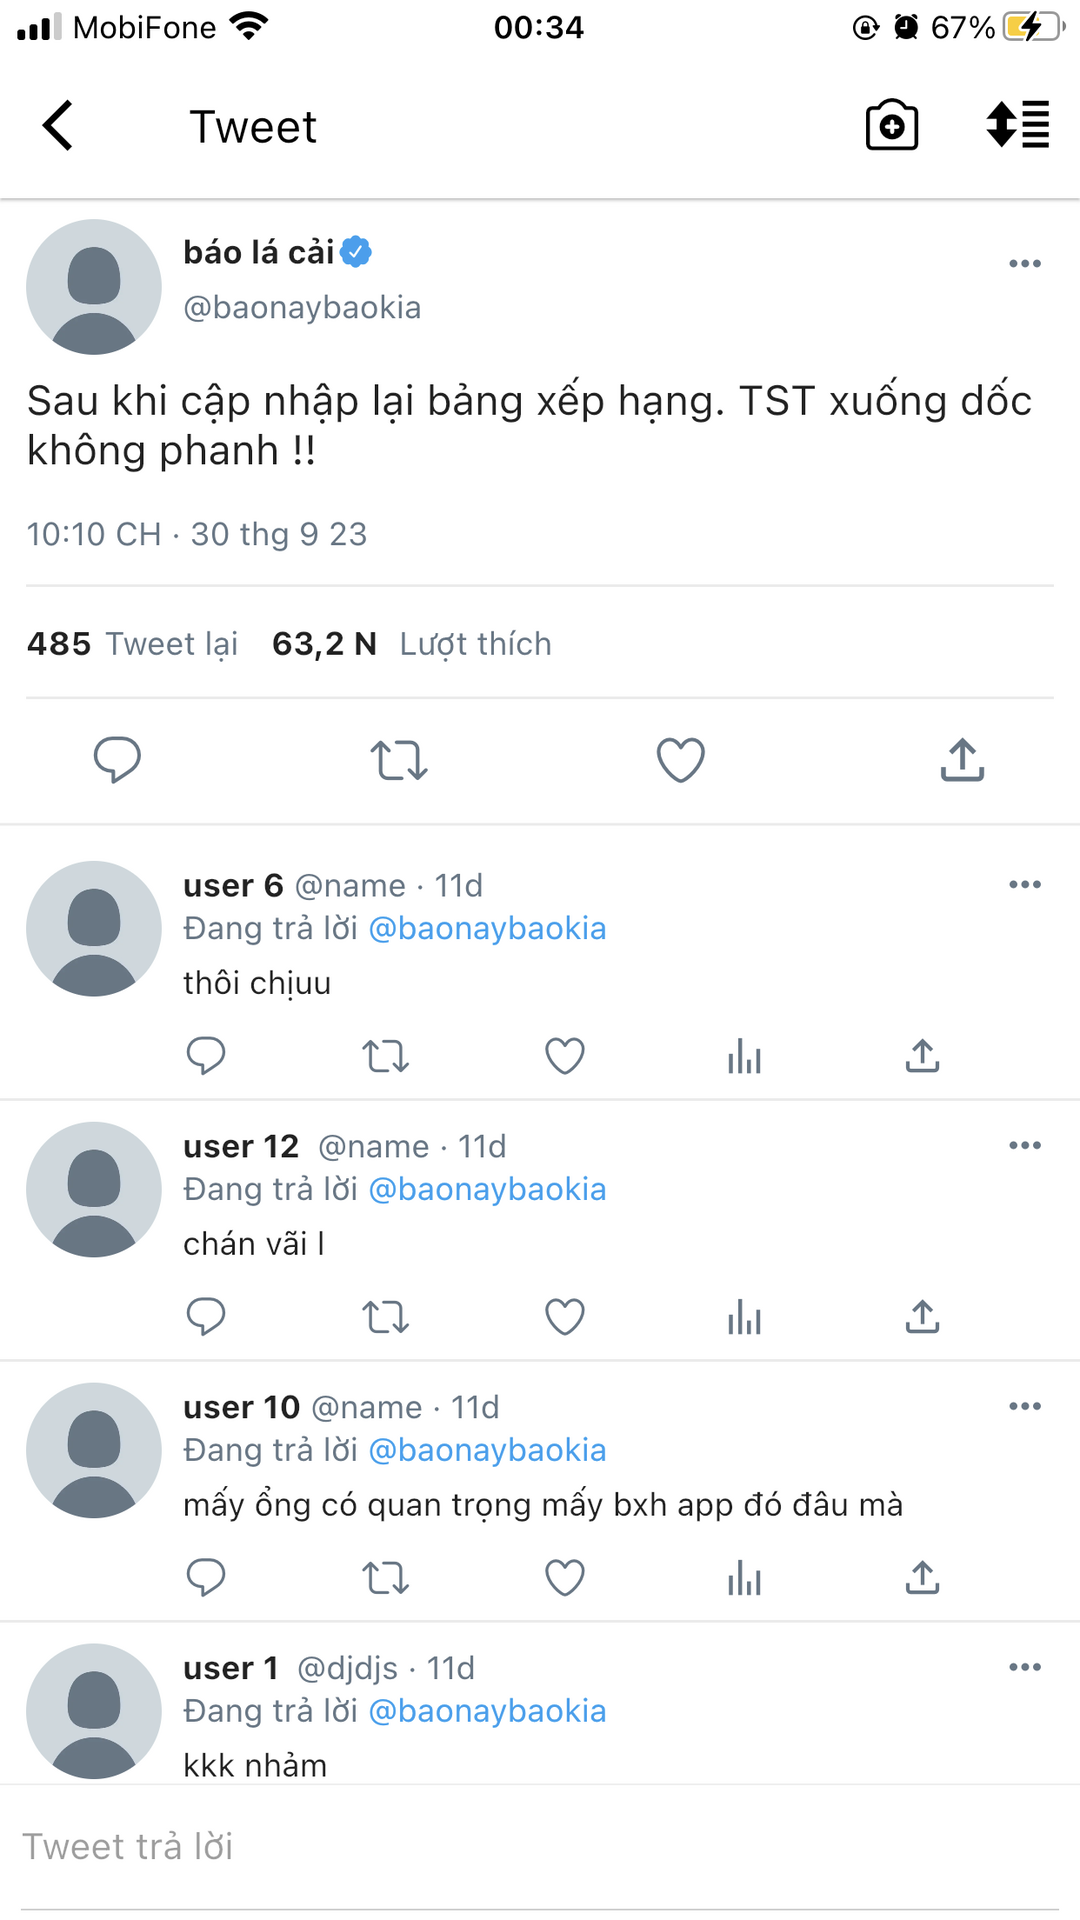Viewport: 1080px width, 1920px height.
Task: Open the camera add icon
Action: coord(891,126)
